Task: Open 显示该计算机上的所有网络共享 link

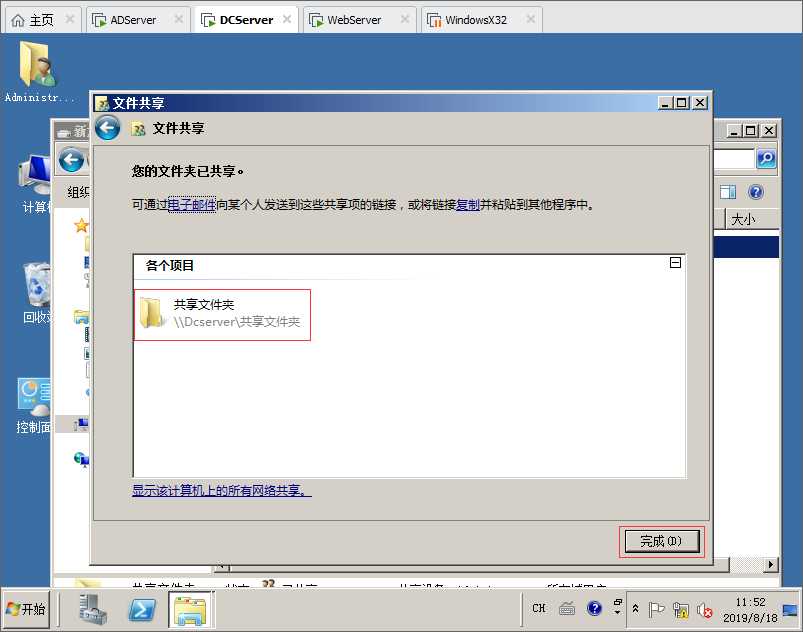Action: (221, 491)
